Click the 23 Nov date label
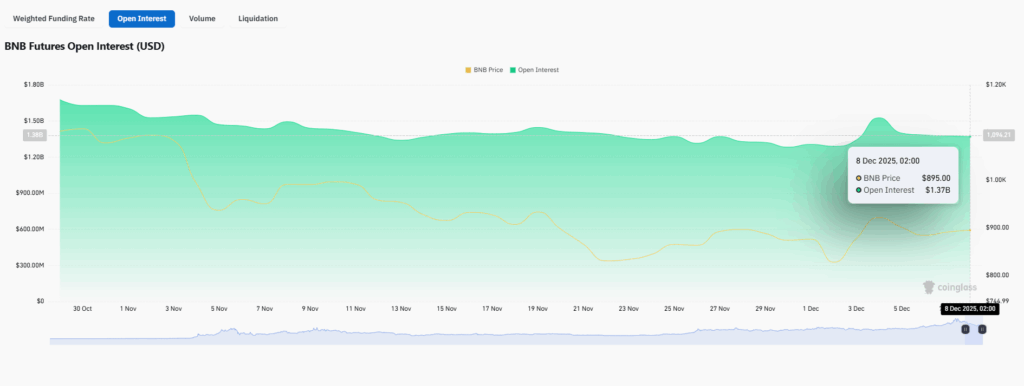 628,308
